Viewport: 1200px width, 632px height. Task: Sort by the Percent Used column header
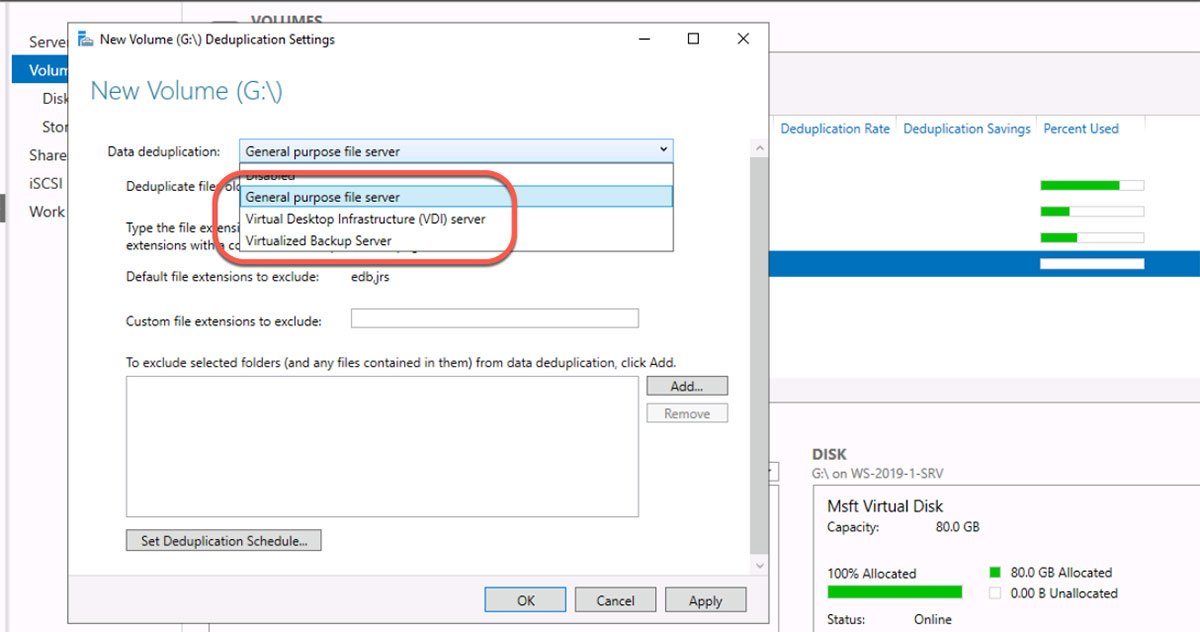(1081, 128)
